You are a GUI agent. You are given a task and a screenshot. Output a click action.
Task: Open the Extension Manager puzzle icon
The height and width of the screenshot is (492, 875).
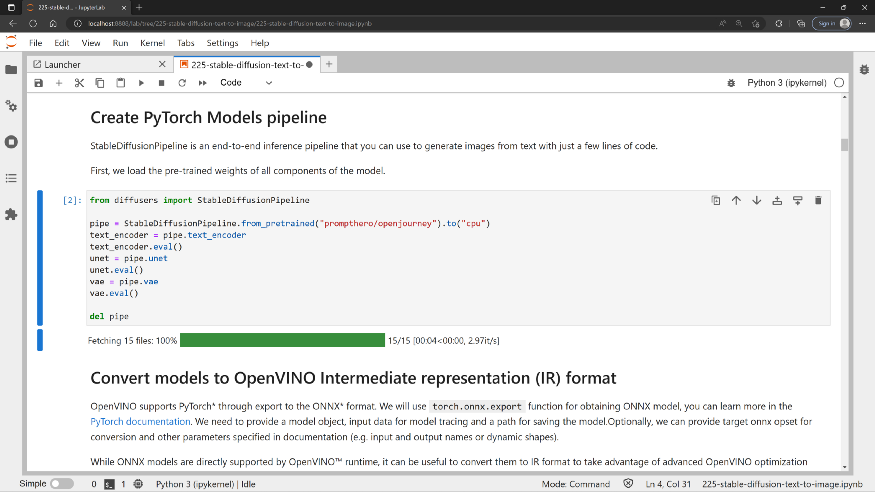[11, 214]
